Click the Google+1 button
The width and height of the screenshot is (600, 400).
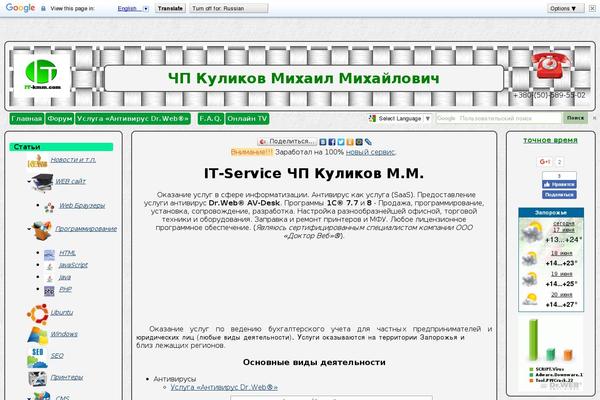(x=545, y=162)
